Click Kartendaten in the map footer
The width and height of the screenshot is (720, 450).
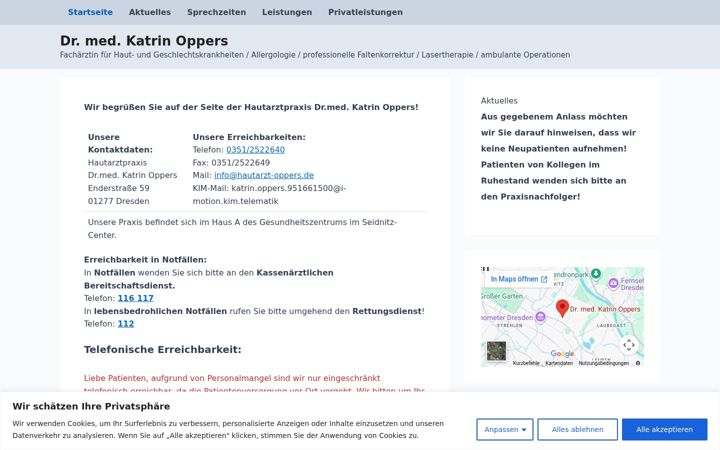tap(559, 363)
